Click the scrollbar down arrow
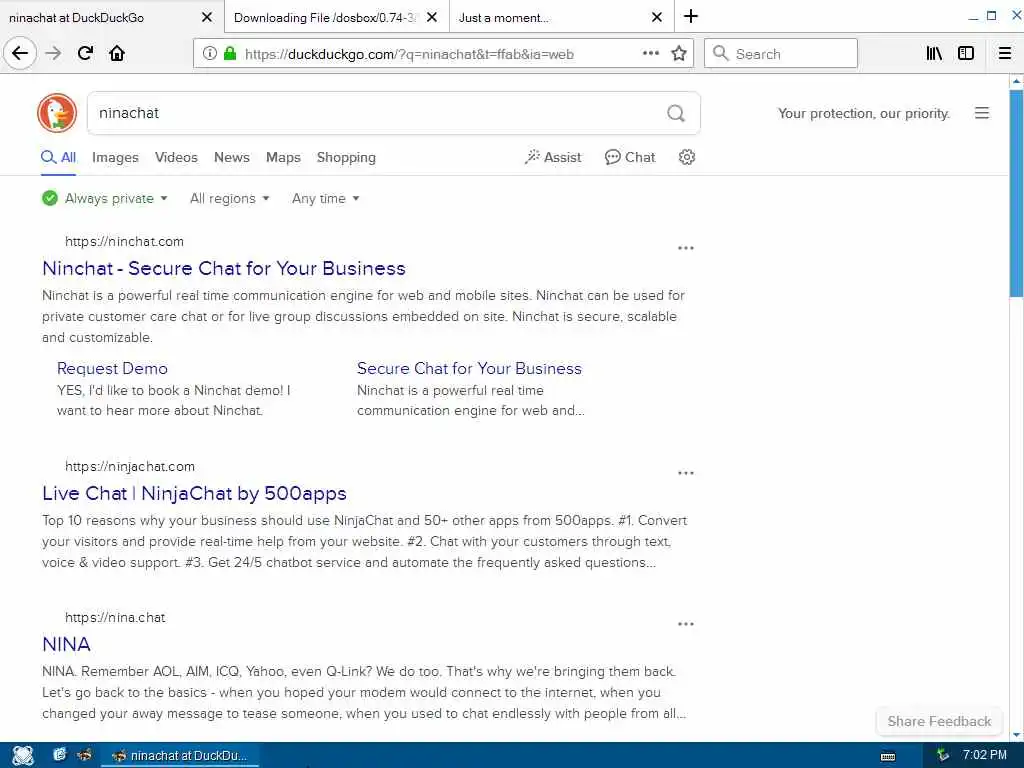Screen dimensions: 1024x768 click(1016, 735)
